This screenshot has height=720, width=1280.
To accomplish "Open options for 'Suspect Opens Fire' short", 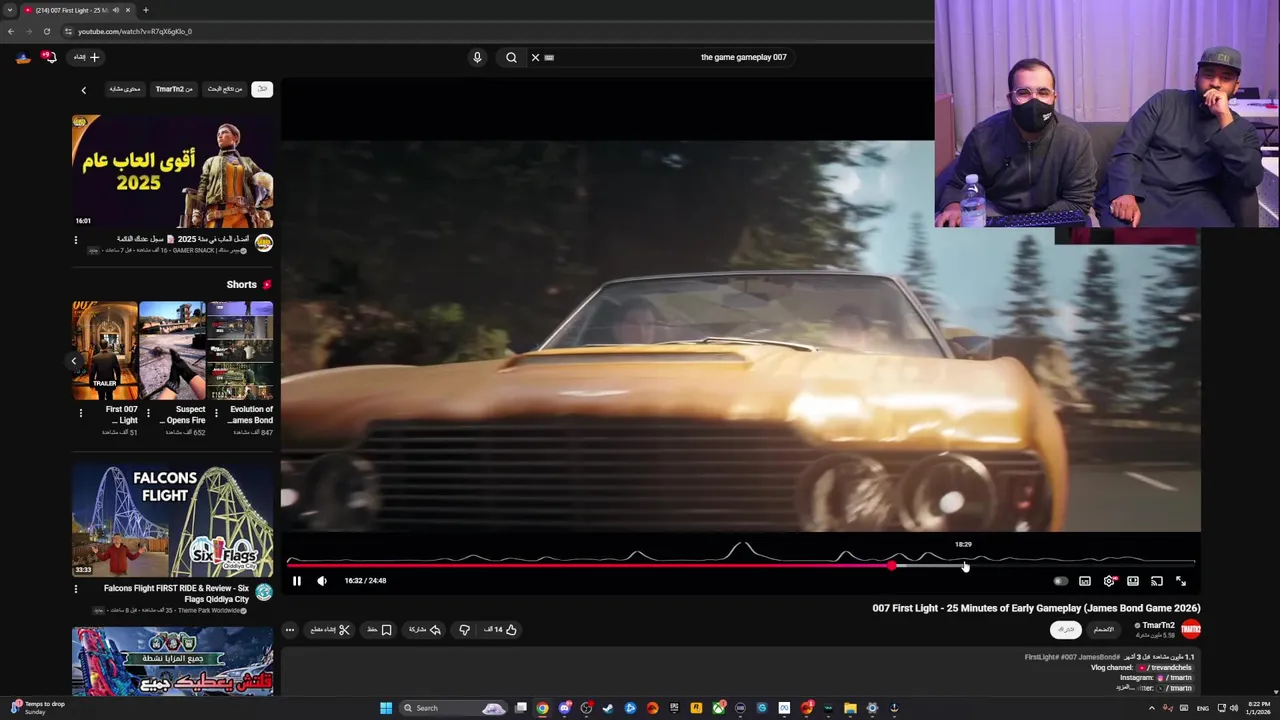I will click(x=148, y=413).
